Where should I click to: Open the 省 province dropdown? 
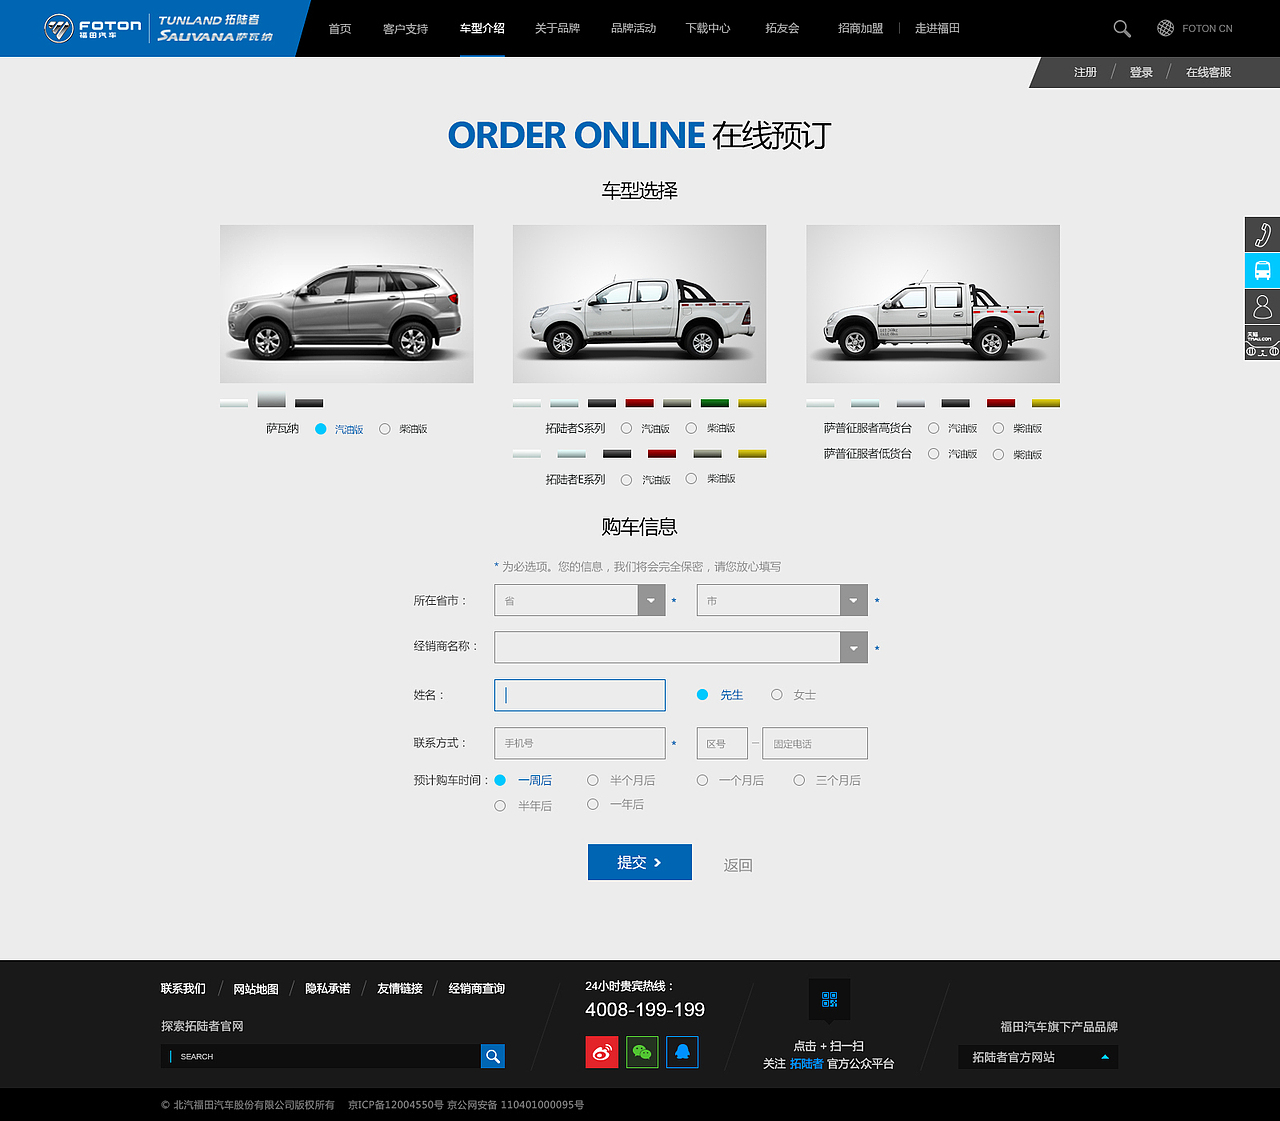[580, 600]
